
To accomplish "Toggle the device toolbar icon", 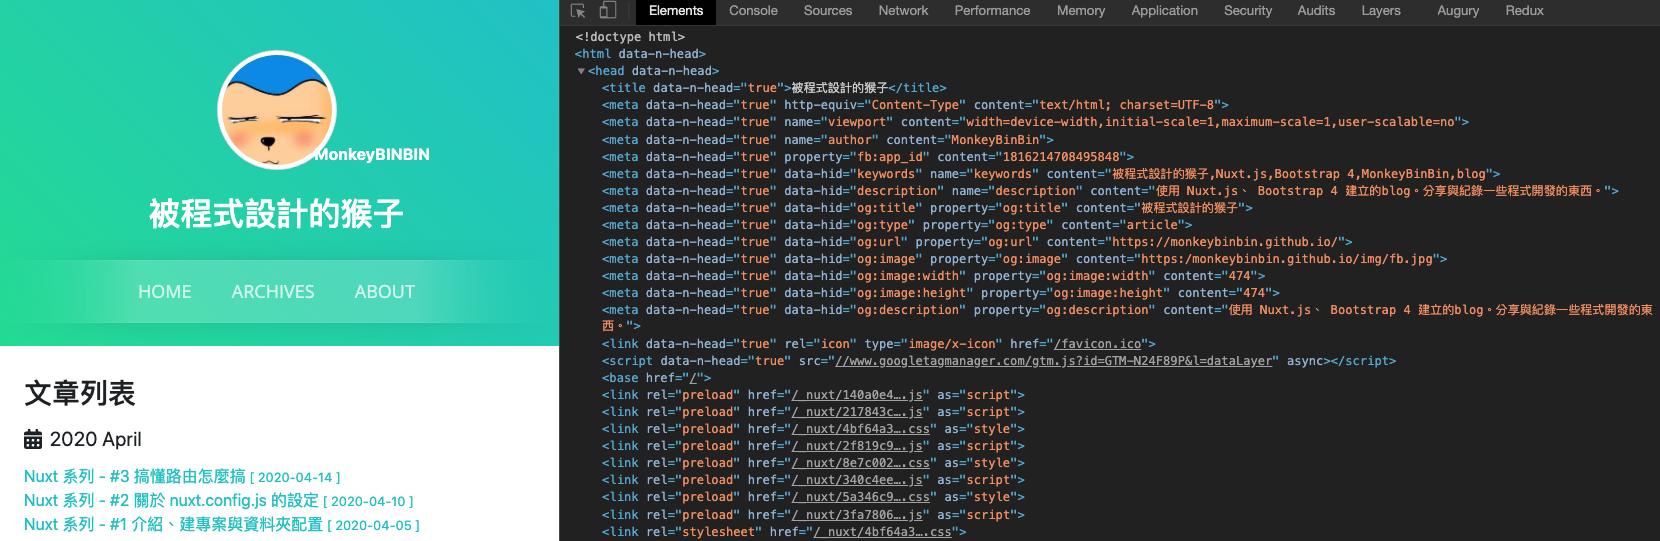I will 607,11.
